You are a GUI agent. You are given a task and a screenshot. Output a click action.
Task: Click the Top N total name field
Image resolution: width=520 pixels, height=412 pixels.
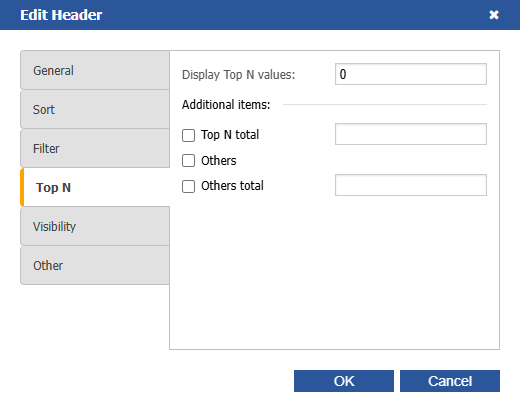411,134
